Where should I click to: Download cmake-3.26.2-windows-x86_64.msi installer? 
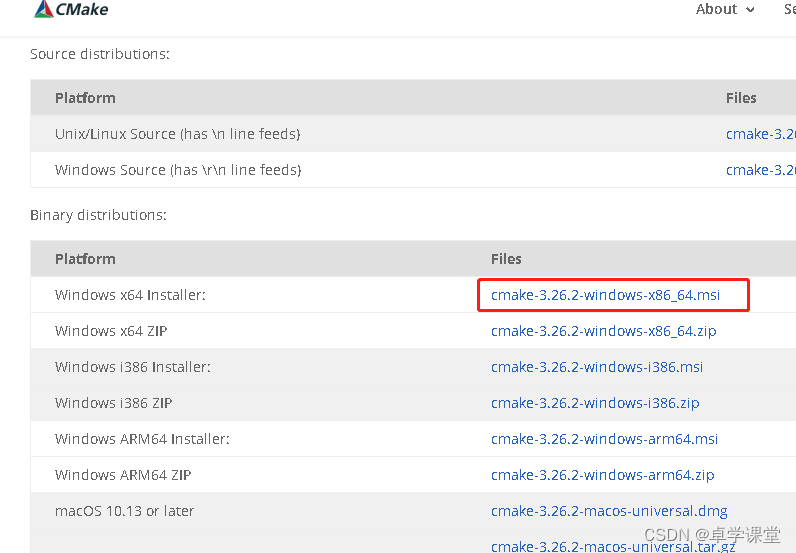[605, 295]
